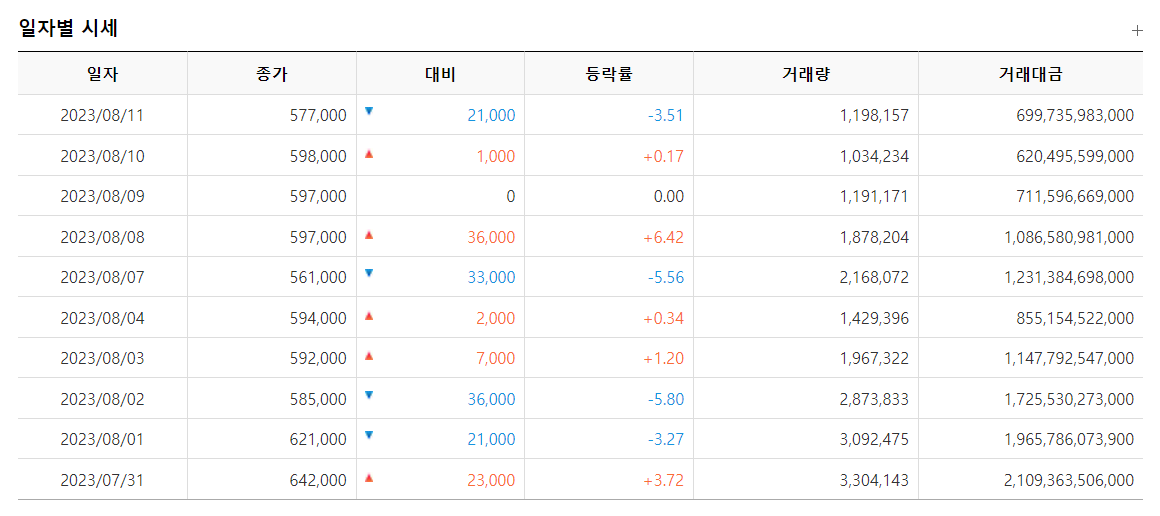Click the change rate -3.27
The image size is (1160, 516).
[664, 439]
